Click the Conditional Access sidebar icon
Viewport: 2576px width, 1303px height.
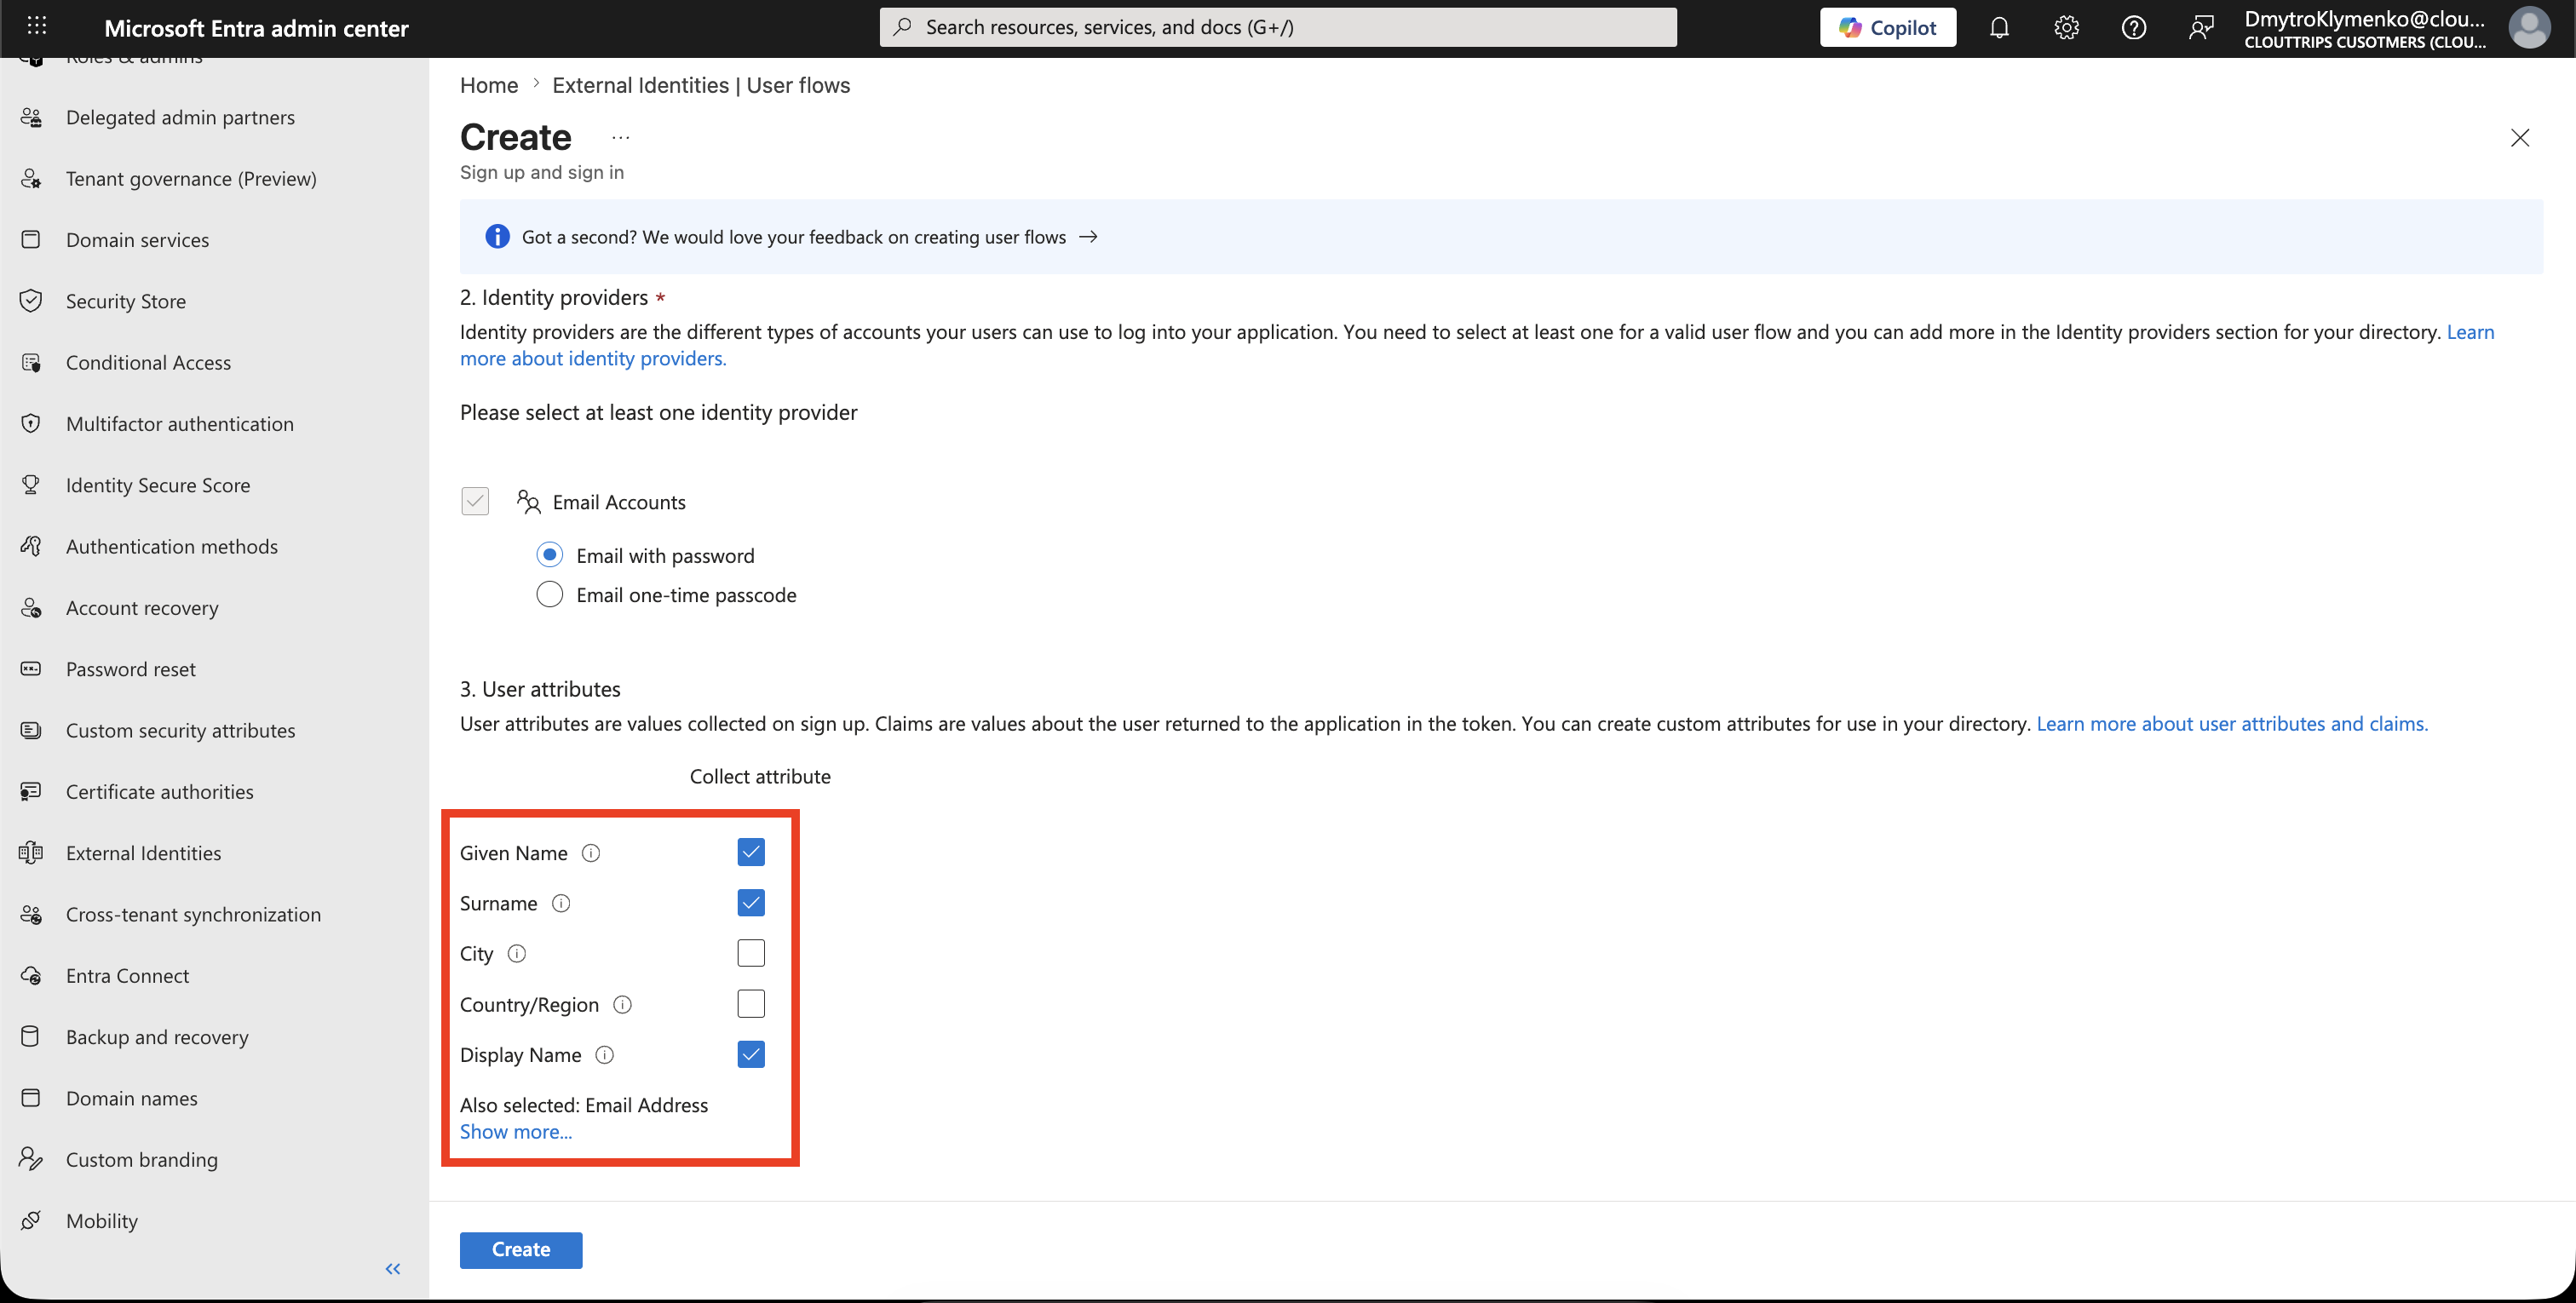31,363
